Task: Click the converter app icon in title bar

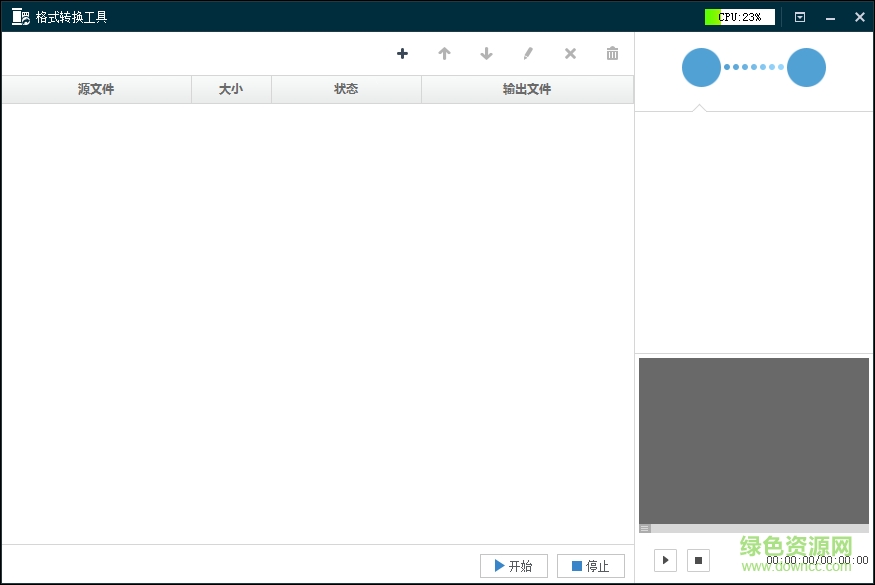Action: click(17, 16)
